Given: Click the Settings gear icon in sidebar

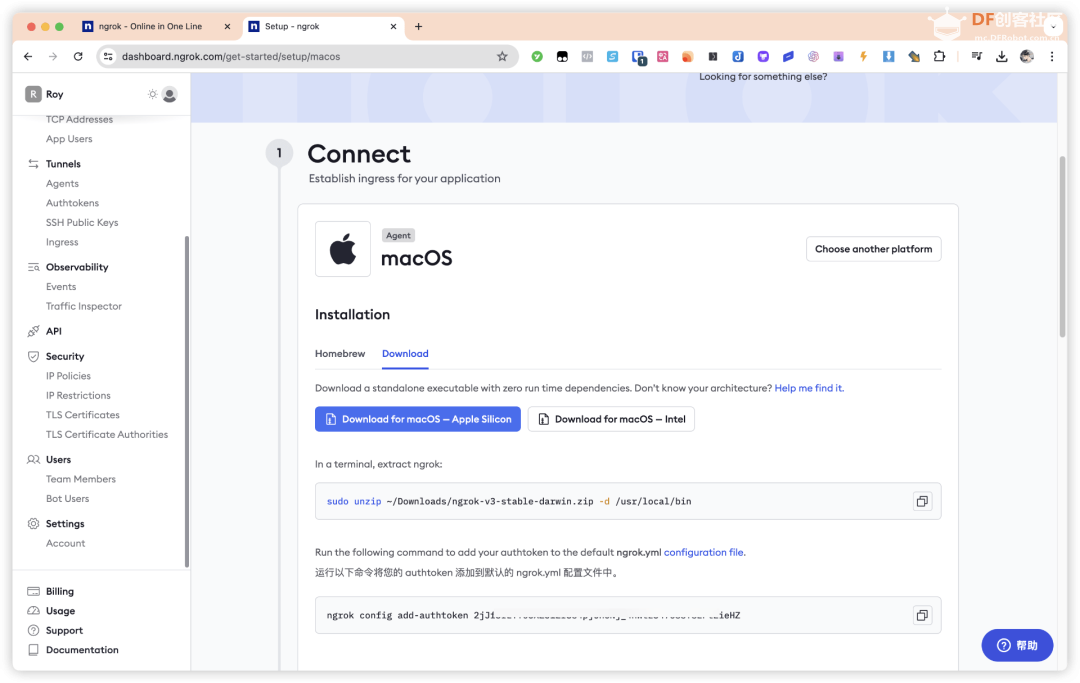Looking at the screenshot, I should pos(33,523).
